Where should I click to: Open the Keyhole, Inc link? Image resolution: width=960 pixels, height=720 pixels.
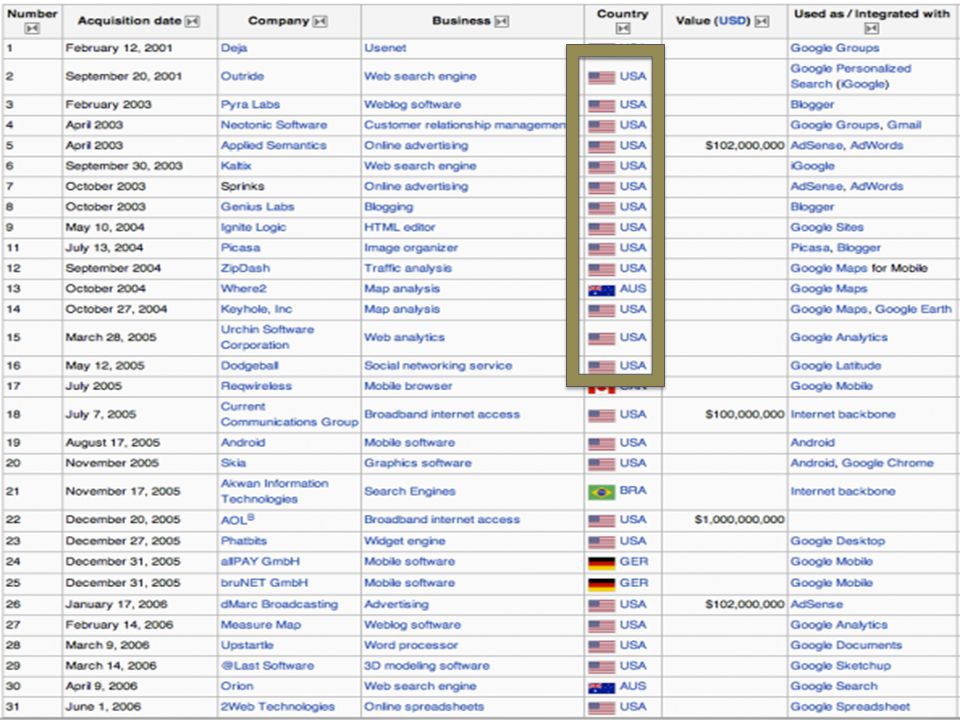pos(257,309)
